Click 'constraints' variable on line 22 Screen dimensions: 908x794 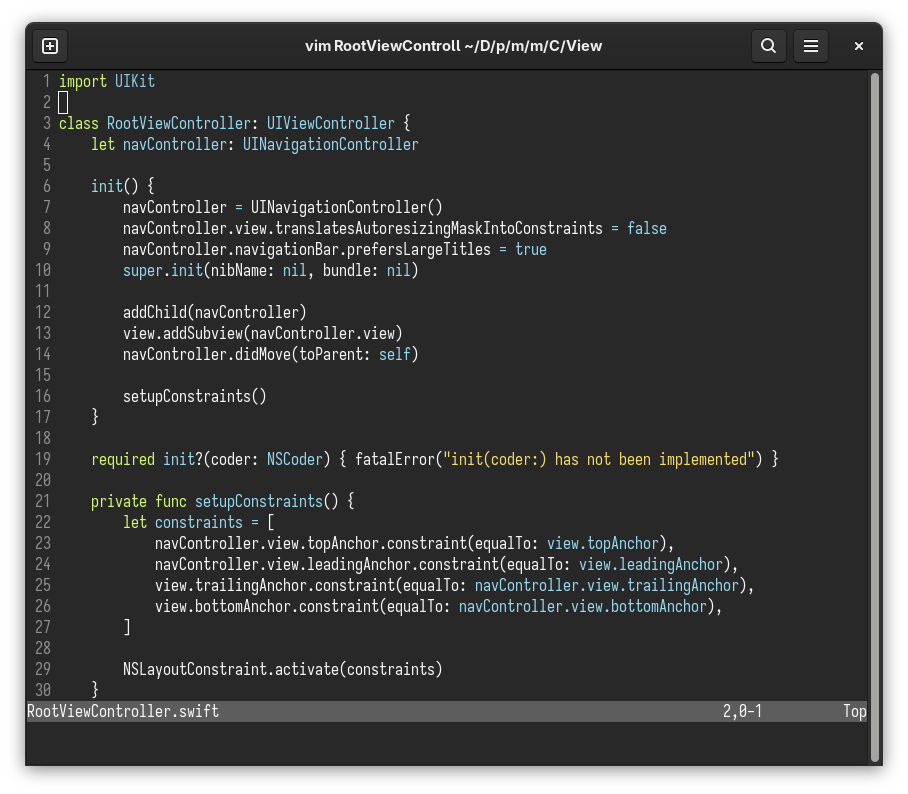click(x=199, y=522)
